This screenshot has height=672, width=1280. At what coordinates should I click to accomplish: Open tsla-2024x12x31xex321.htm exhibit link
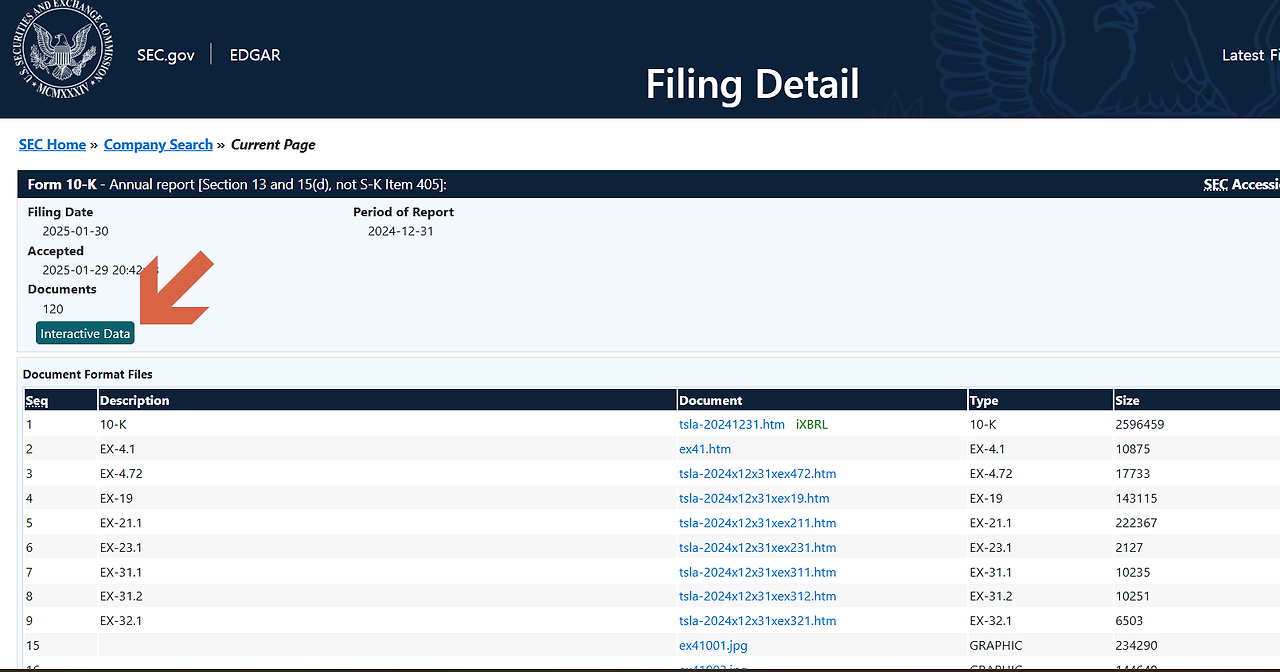pyautogui.click(x=757, y=621)
